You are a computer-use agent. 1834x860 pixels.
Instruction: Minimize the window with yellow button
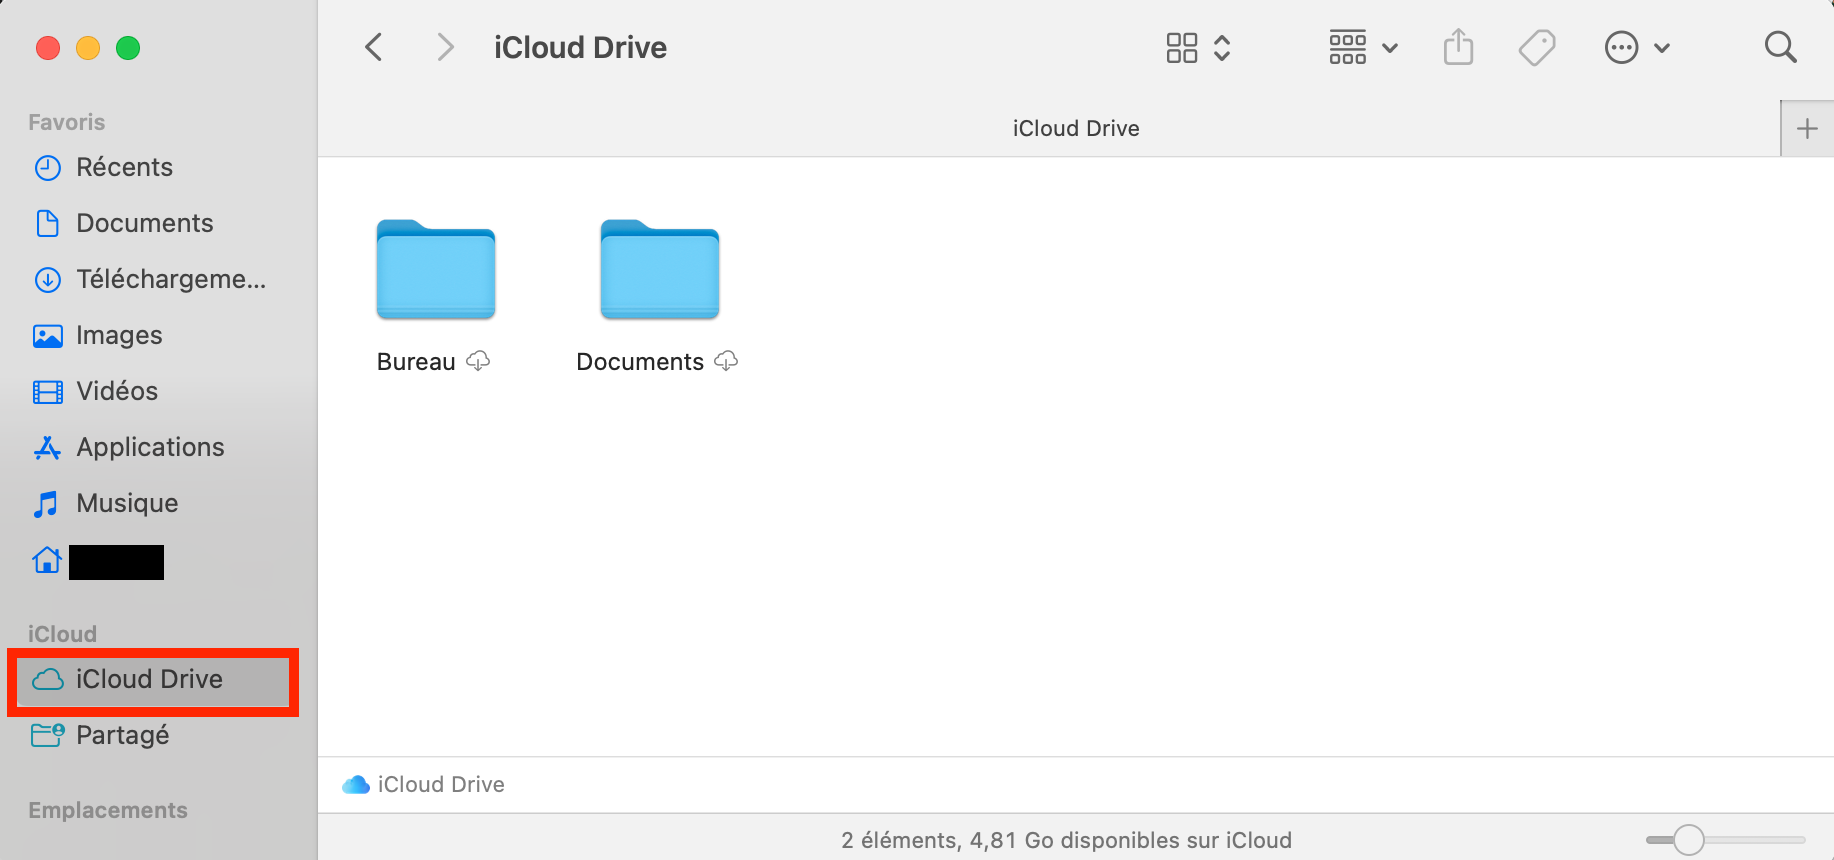(x=88, y=48)
